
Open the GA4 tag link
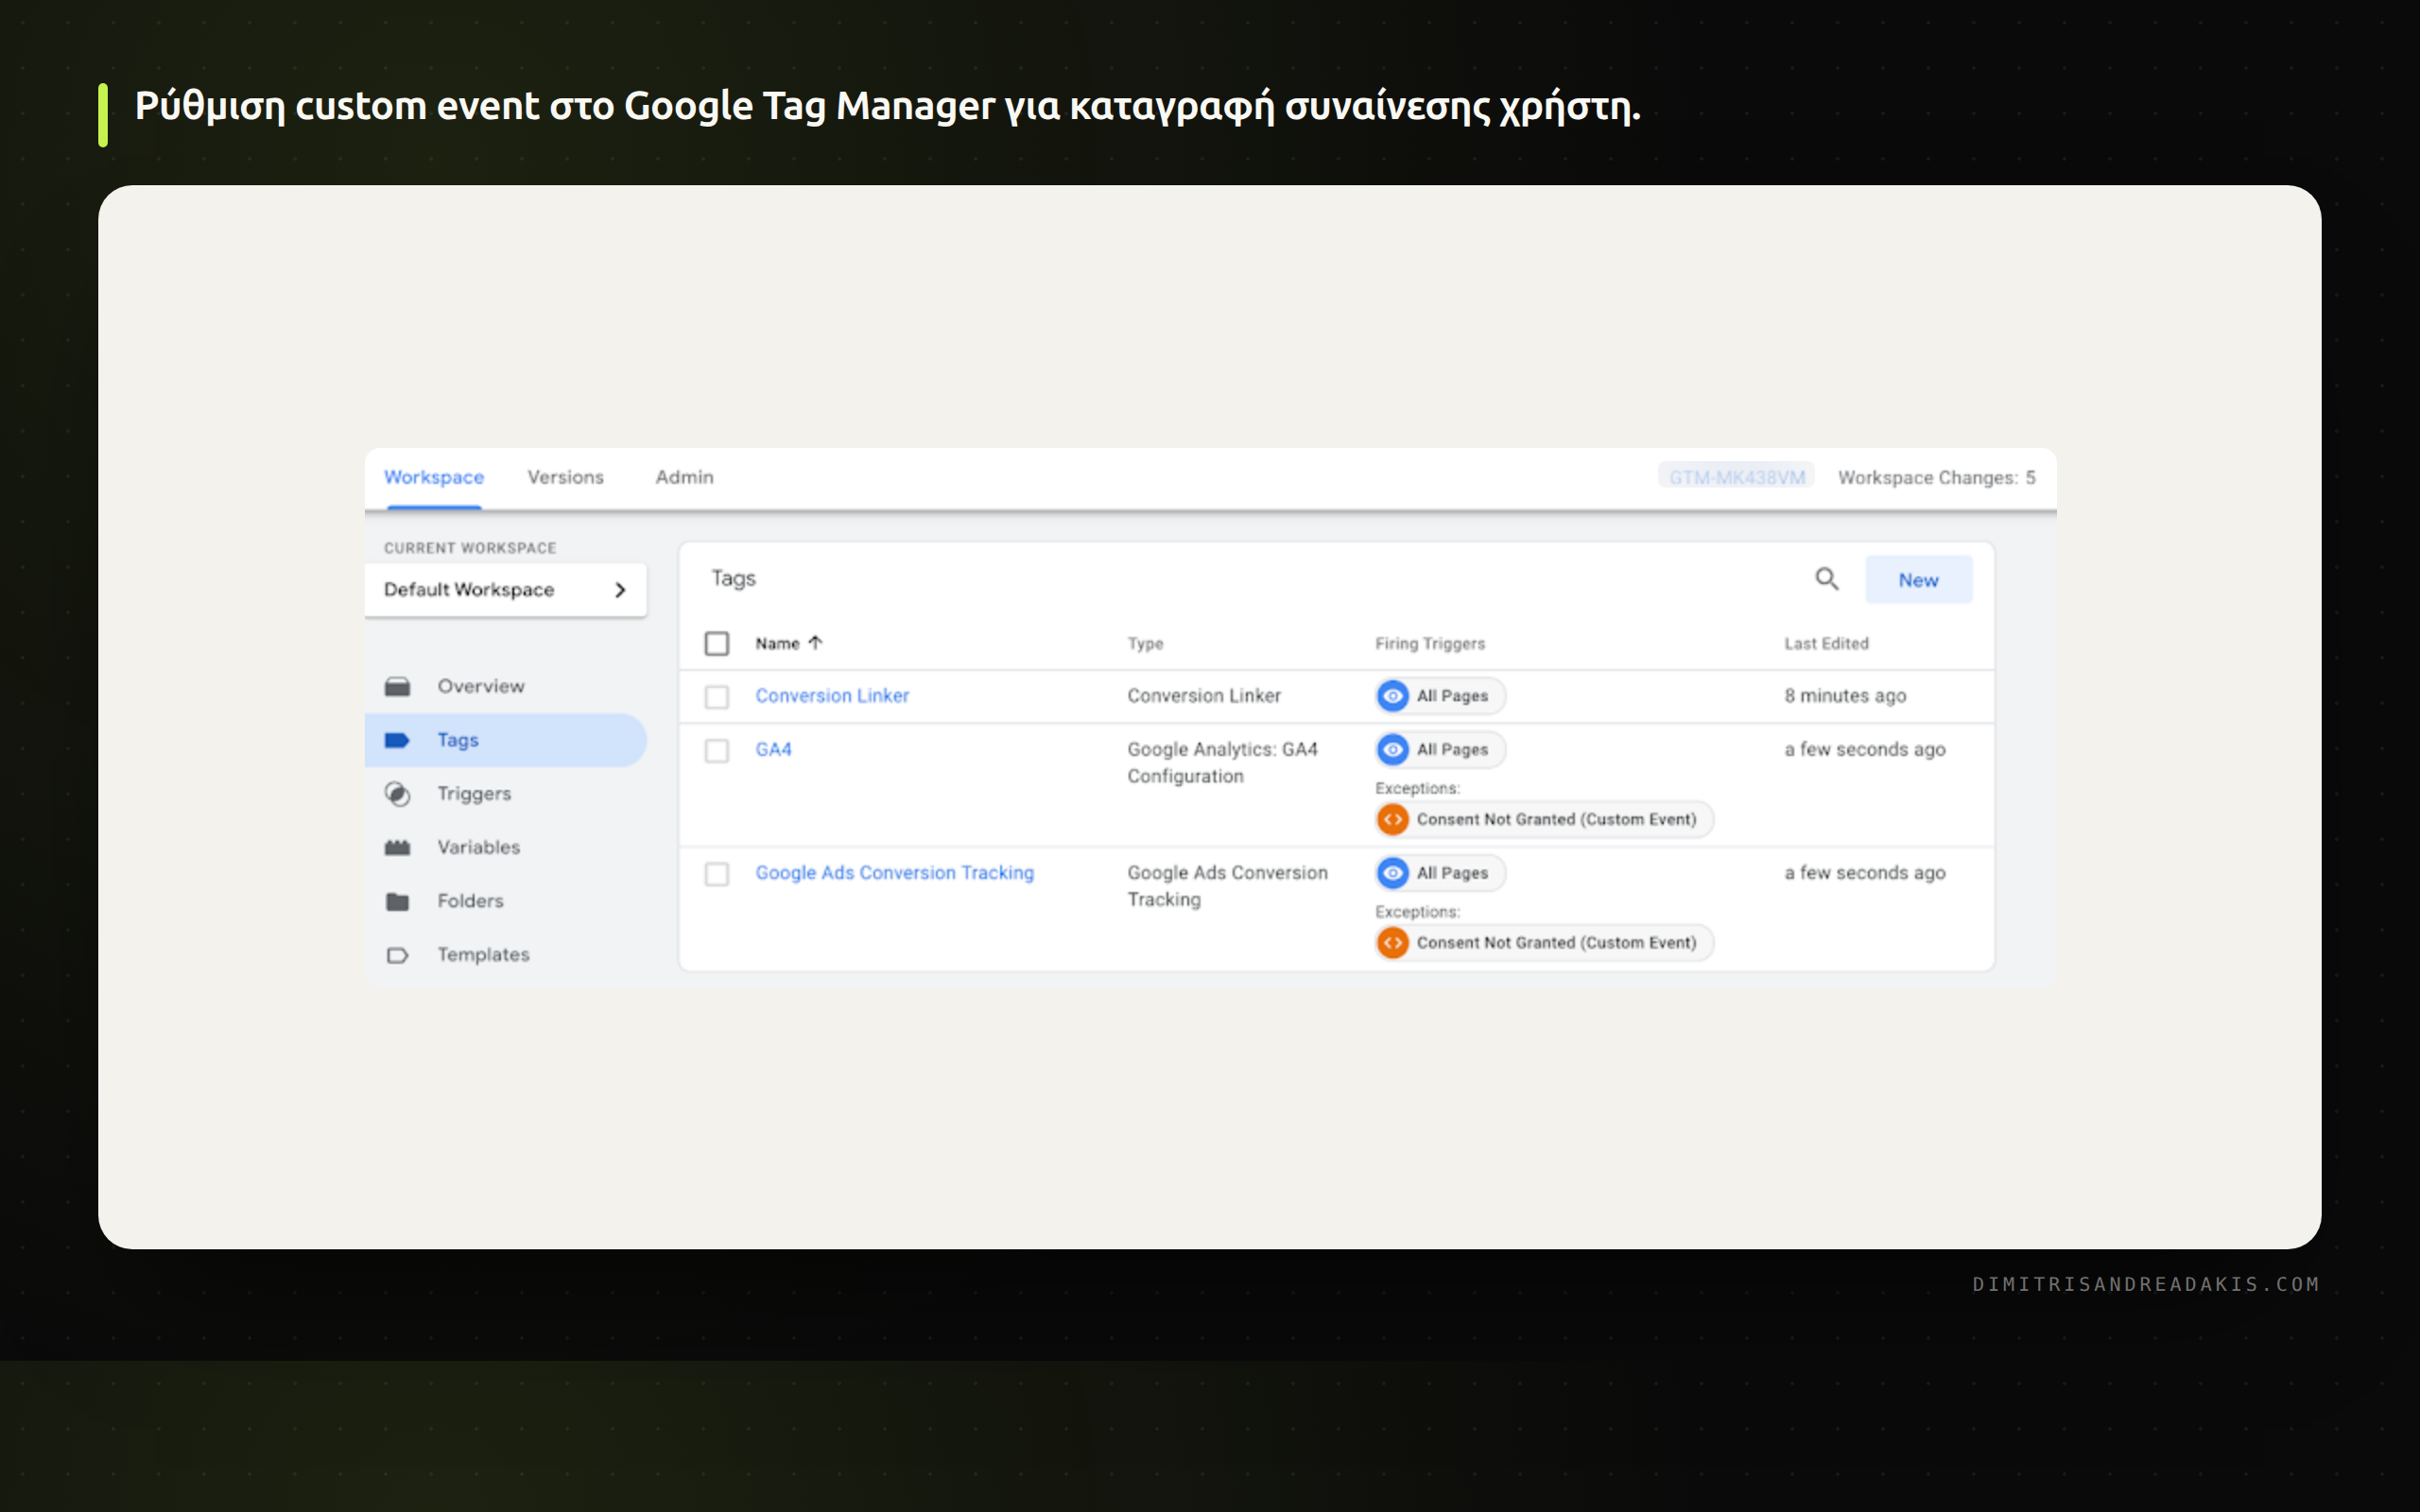(x=773, y=750)
